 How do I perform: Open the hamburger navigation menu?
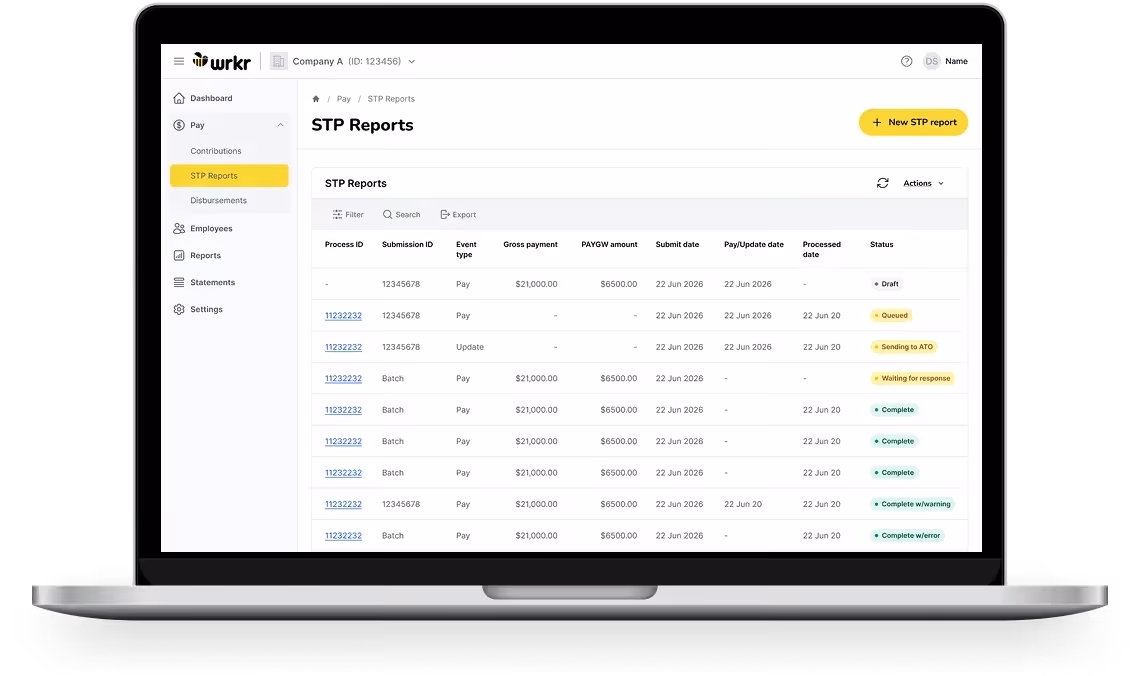pyautogui.click(x=179, y=61)
